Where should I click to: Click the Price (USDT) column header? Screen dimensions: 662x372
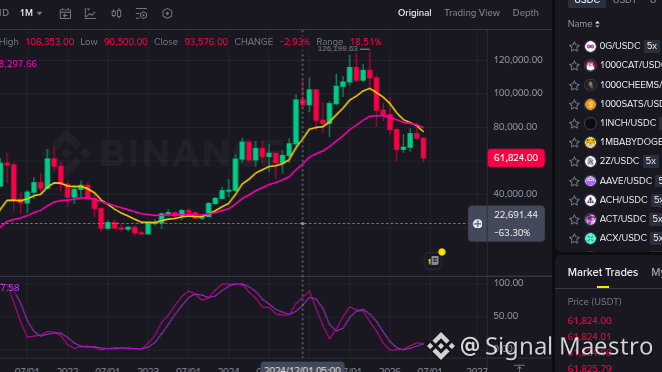[x=594, y=302]
